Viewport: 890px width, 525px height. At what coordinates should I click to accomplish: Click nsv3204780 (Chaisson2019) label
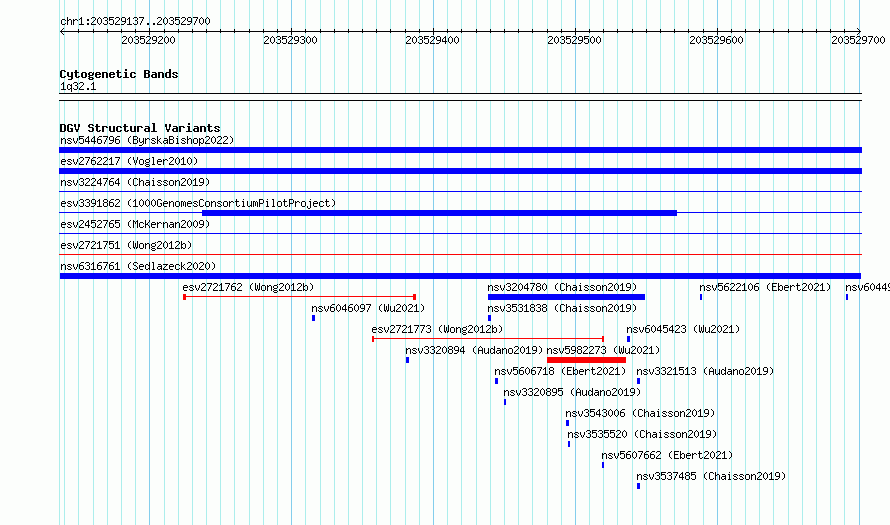coord(562,287)
